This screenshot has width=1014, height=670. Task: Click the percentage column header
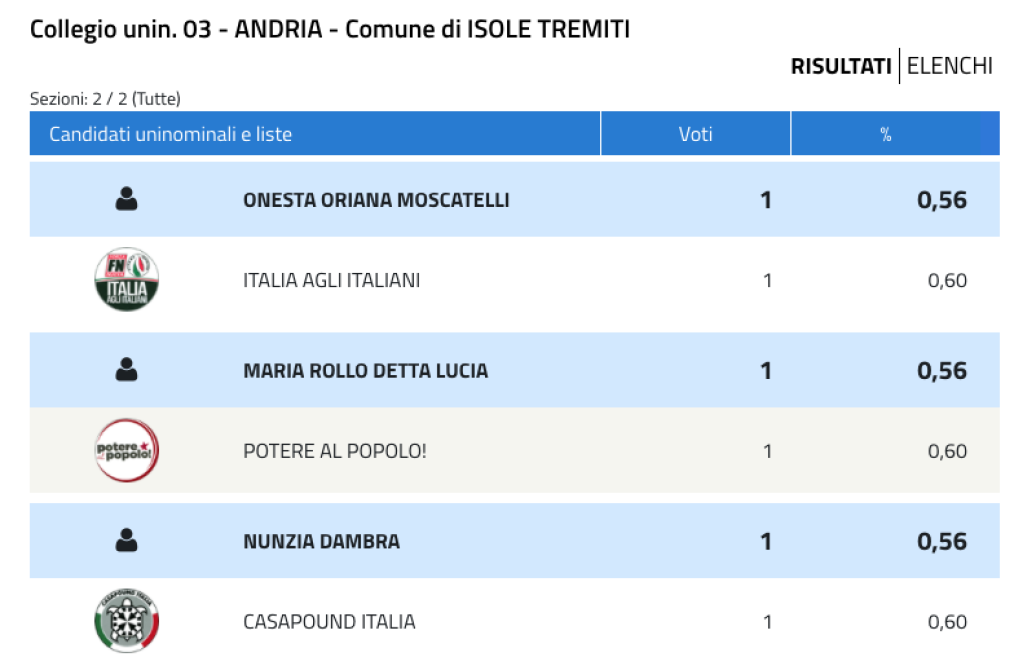[885, 134]
